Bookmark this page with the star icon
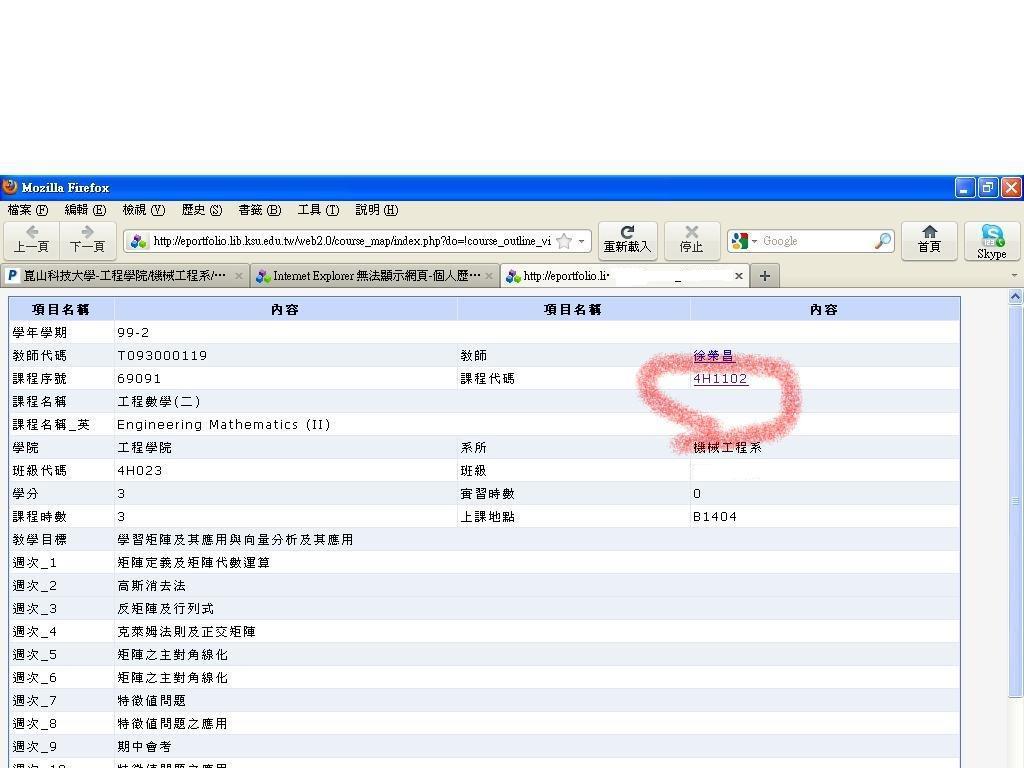 click(564, 241)
